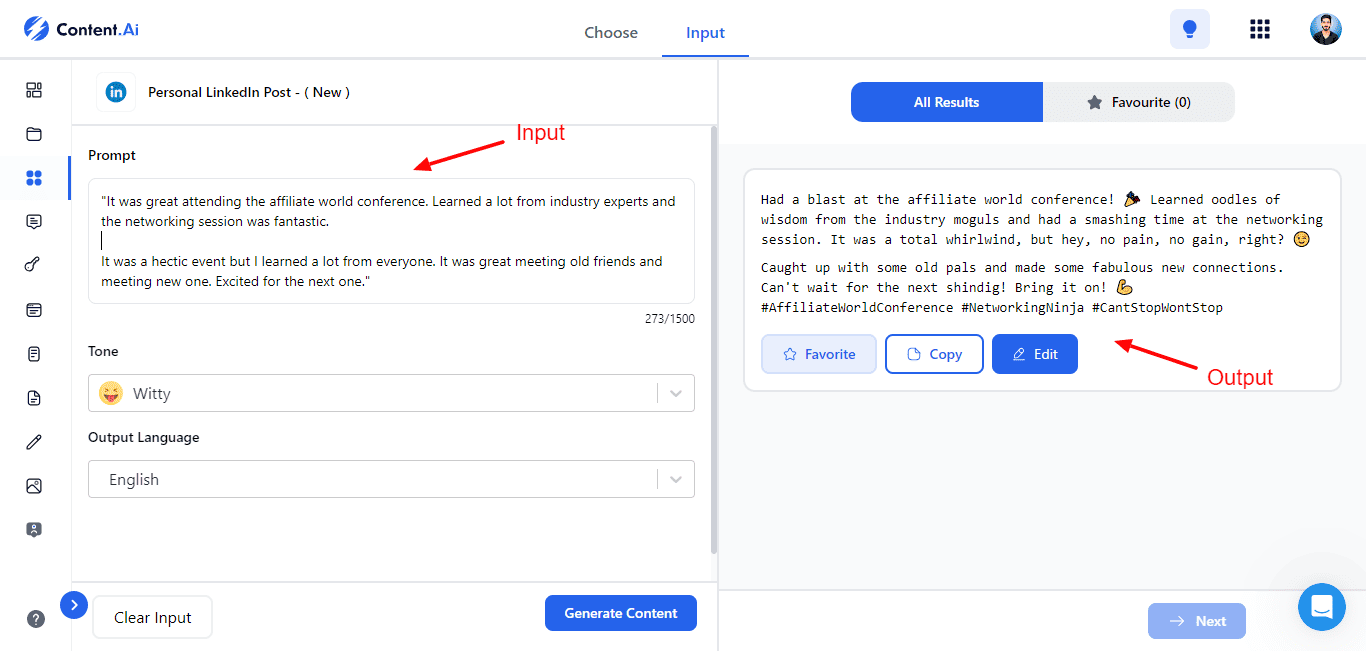This screenshot has width=1366, height=651.
Task: Click the left panel vertical scrollbar
Action: [713, 340]
